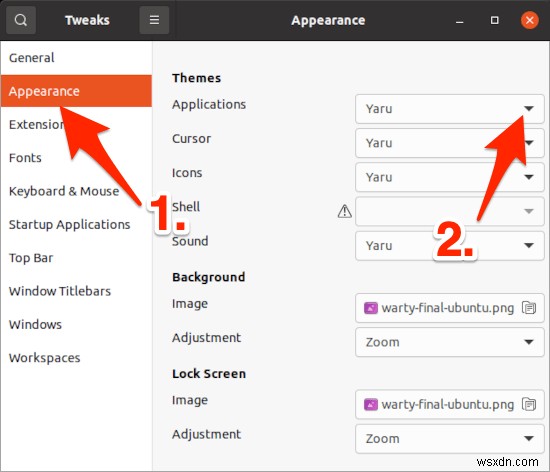
Task: Open the Applications theme dropdown
Action: tap(450, 109)
